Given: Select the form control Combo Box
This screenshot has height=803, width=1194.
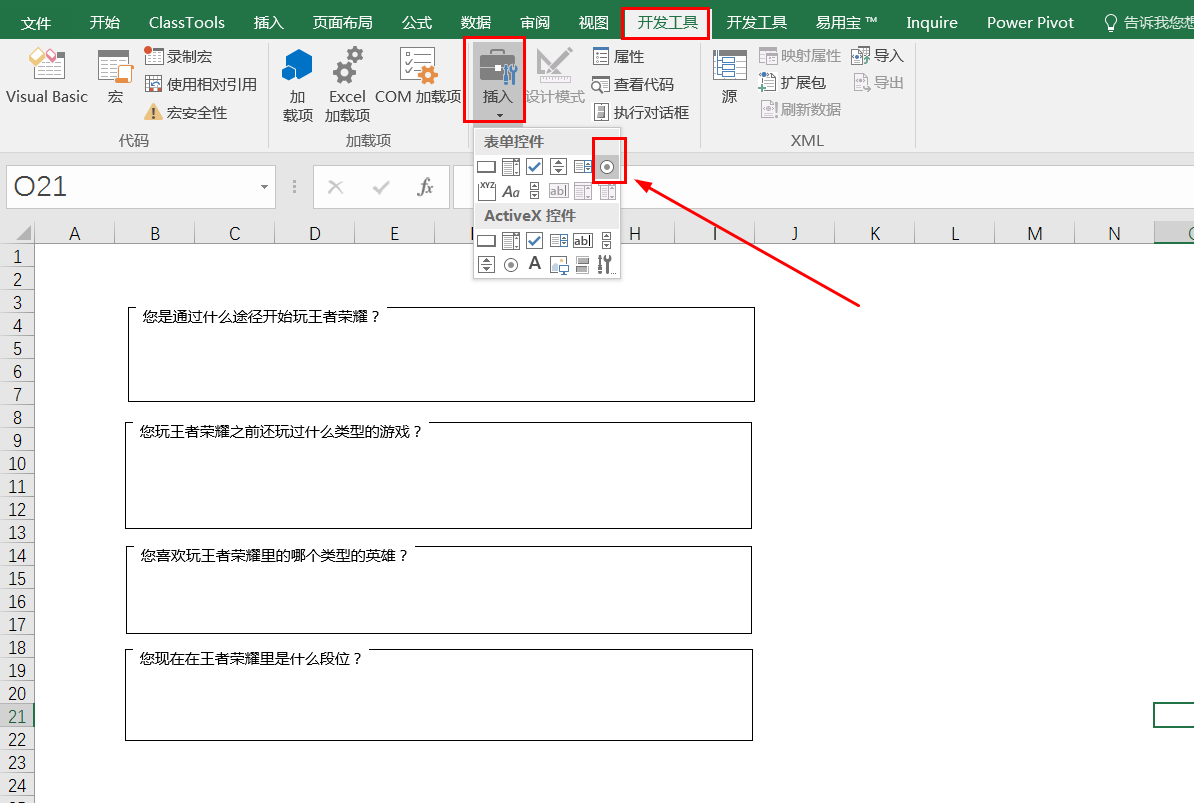Looking at the screenshot, I should (510, 167).
